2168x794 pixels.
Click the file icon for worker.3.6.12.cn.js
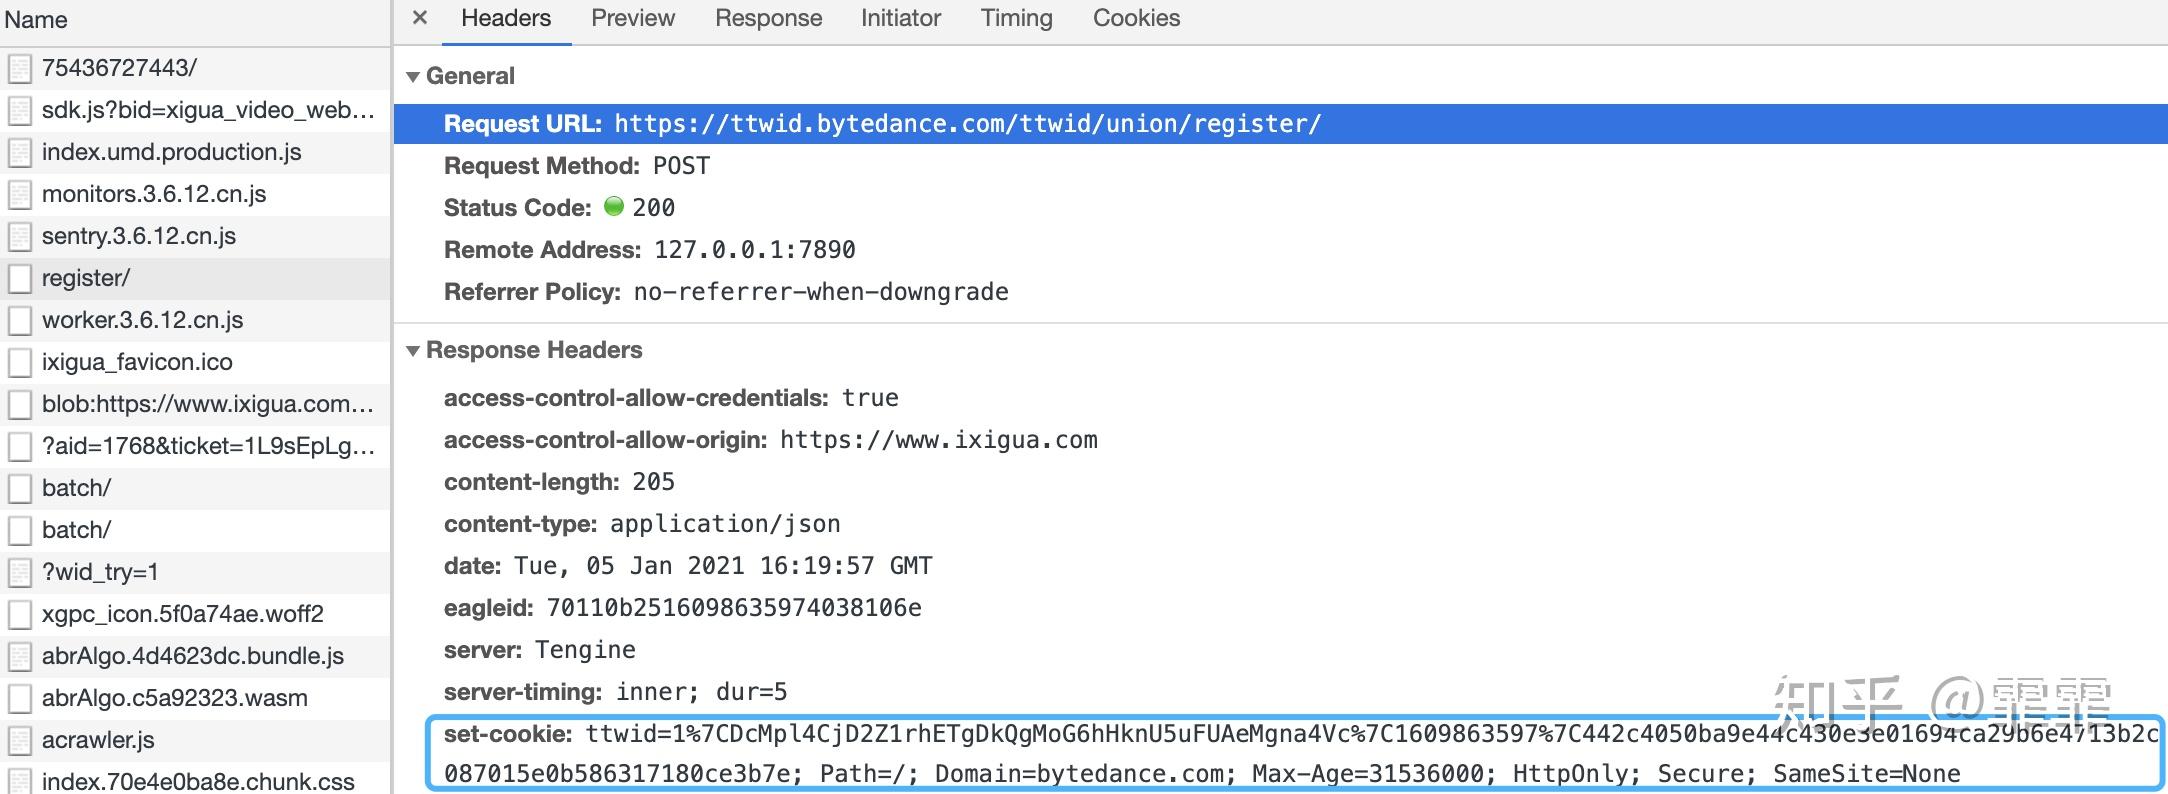pos(20,320)
